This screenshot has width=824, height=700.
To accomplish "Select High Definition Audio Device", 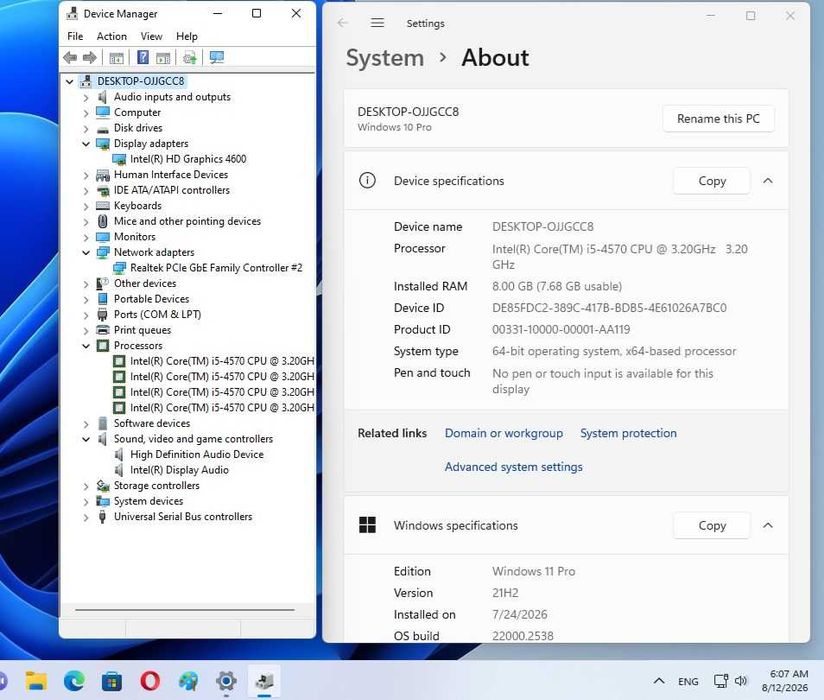I will pos(197,454).
